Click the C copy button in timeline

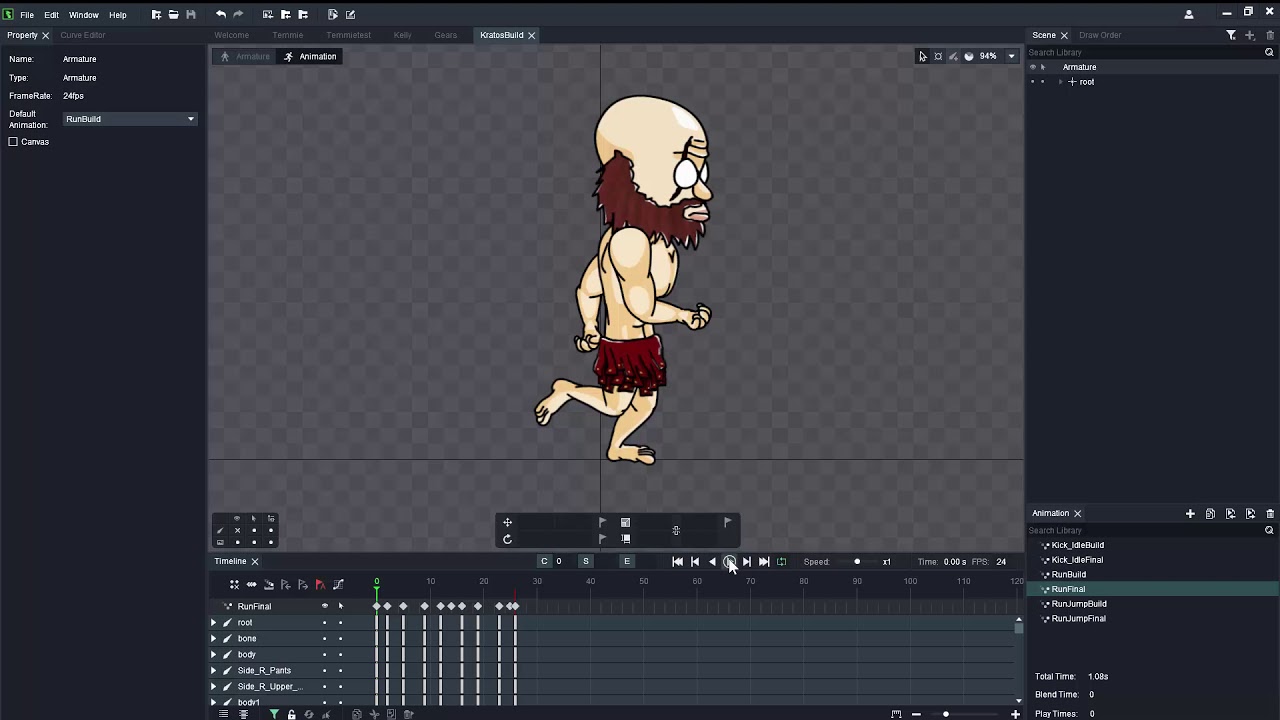coord(544,562)
